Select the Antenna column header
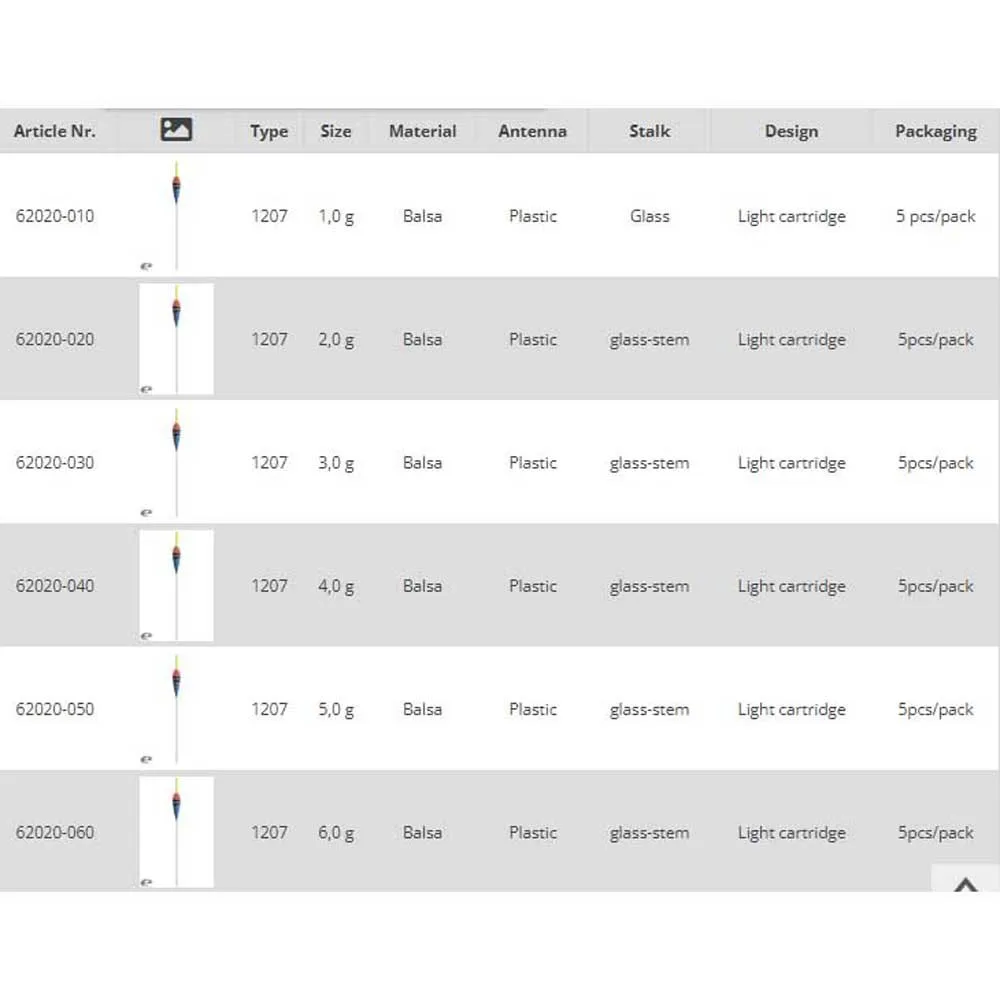The image size is (1000, 1000). (x=532, y=131)
